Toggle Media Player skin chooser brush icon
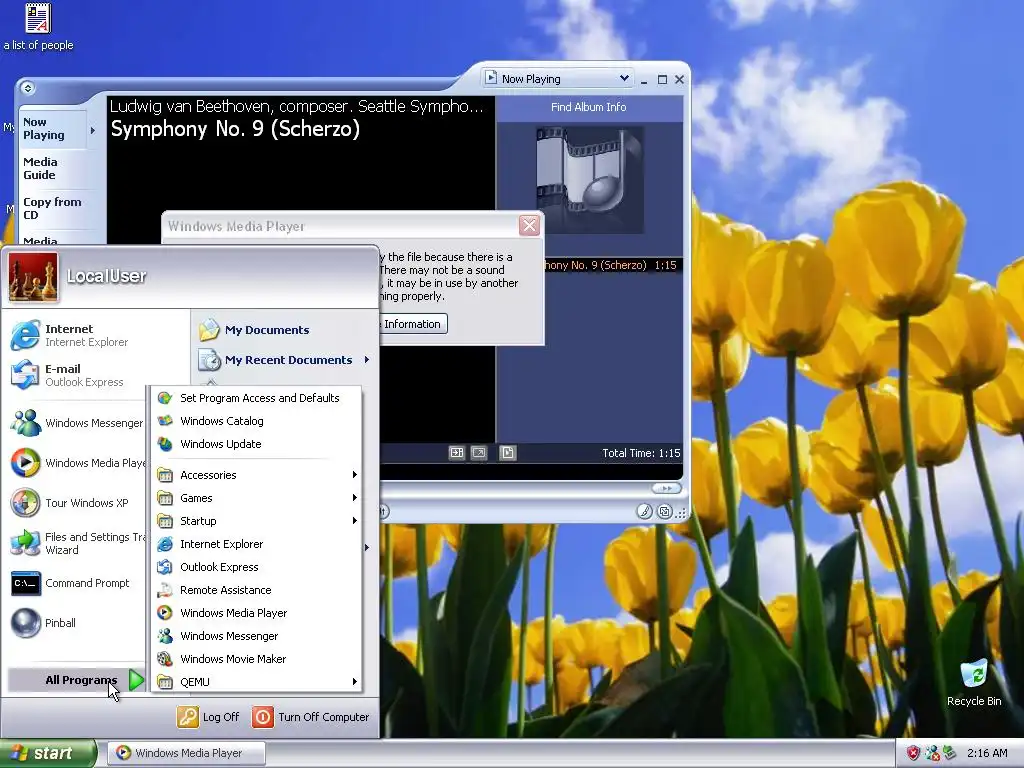The height and width of the screenshot is (768, 1024). (x=645, y=511)
